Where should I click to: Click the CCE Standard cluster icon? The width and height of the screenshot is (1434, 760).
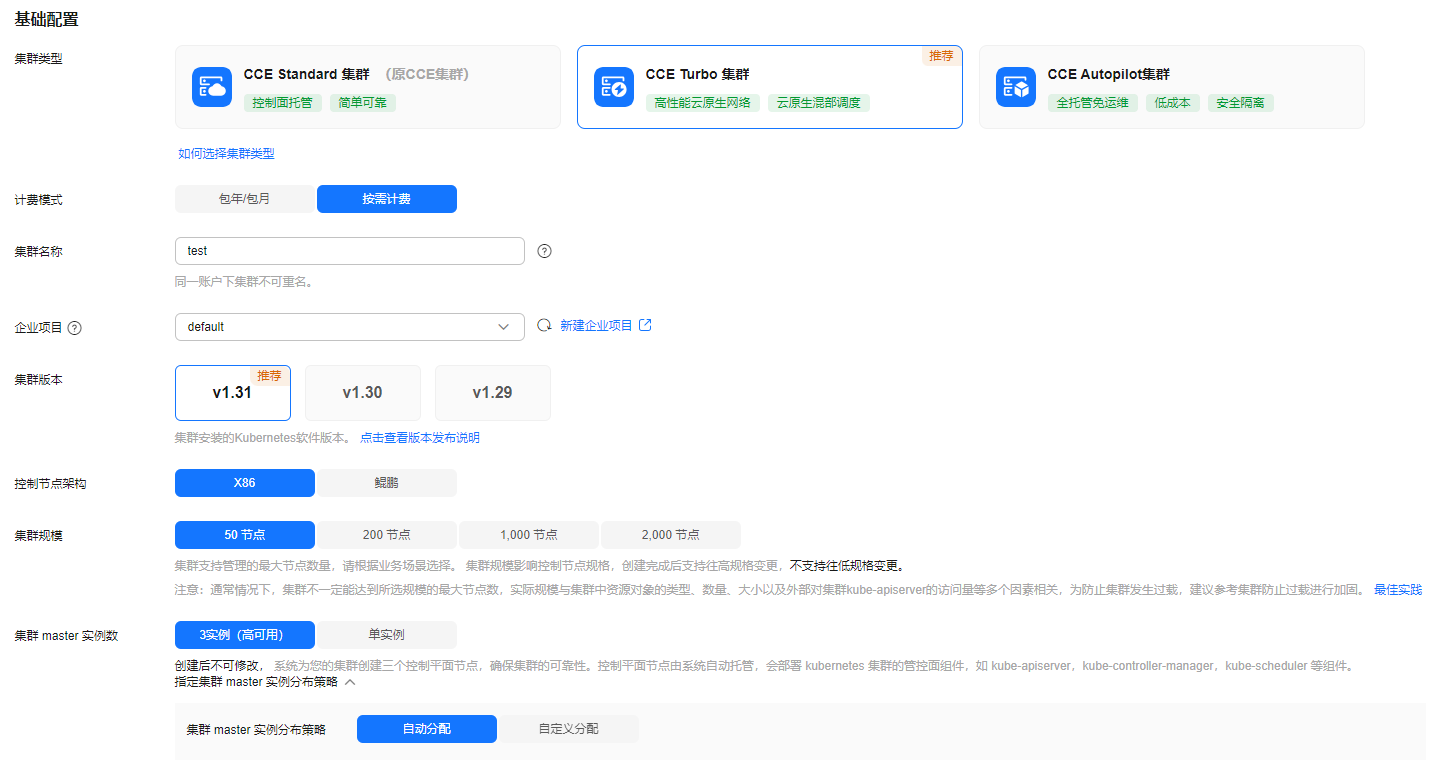pos(212,87)
